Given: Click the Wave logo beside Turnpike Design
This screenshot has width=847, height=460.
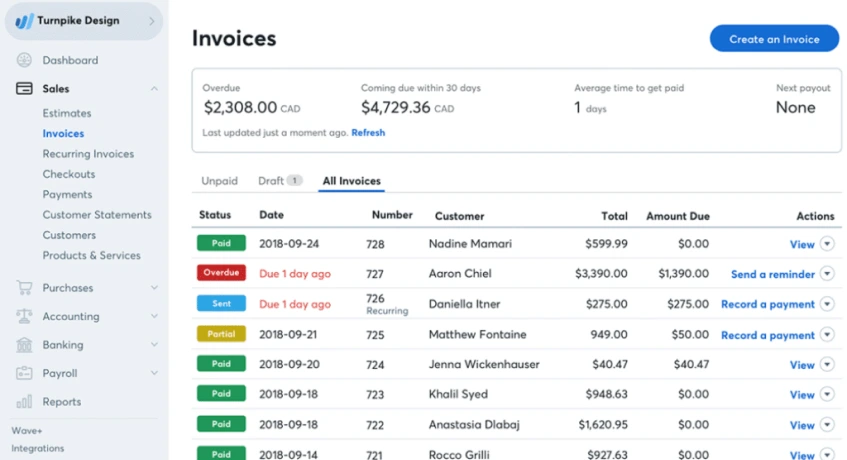Looking at the screenshot, I should [24, 21].
